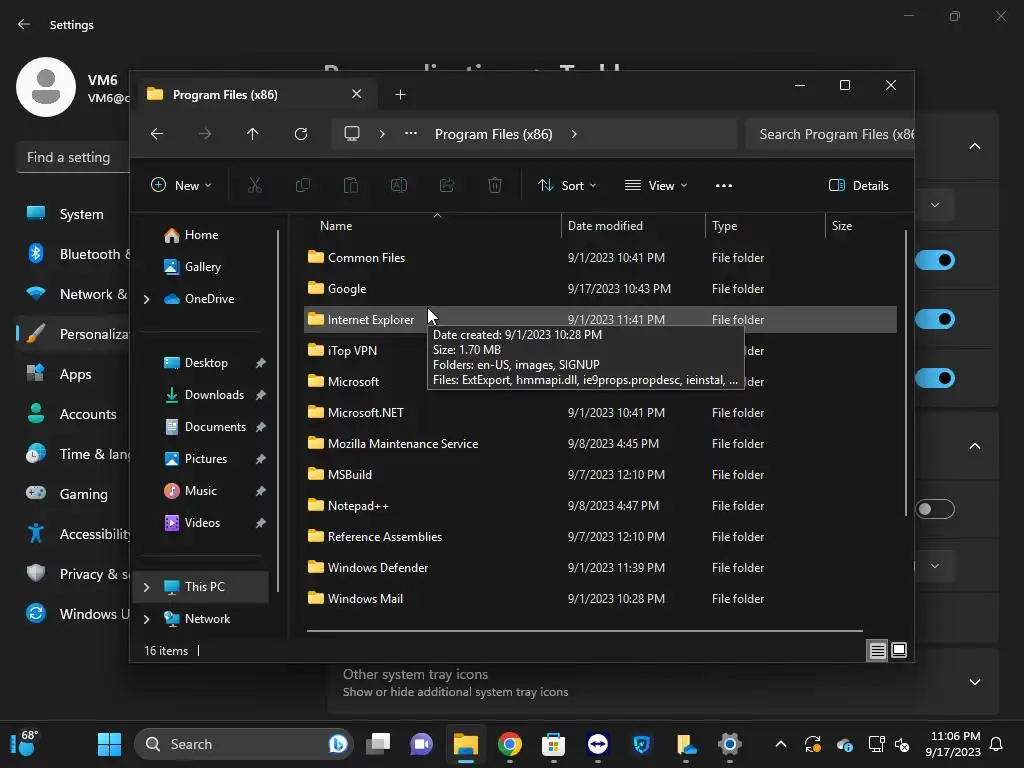Select the Windows Defender folder

pos(600,568)
